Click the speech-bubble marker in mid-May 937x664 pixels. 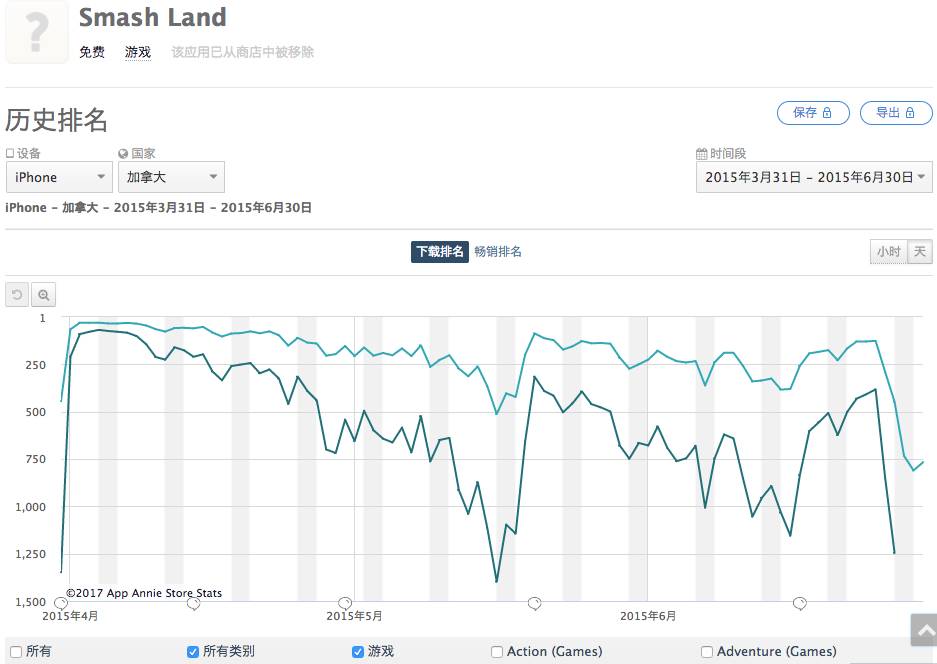pos(534,603)
